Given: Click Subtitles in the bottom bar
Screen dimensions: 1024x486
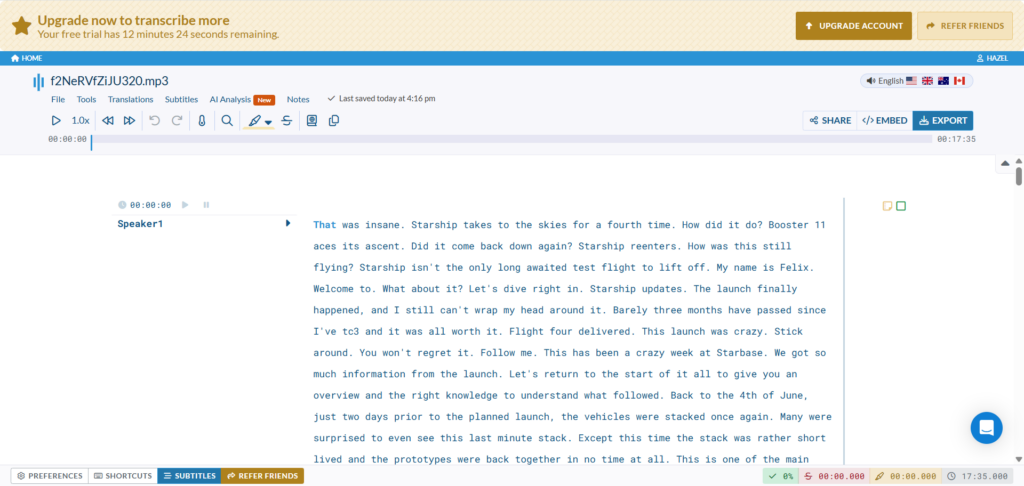Looking at the screenshot, I should click(x=189, y=476).
